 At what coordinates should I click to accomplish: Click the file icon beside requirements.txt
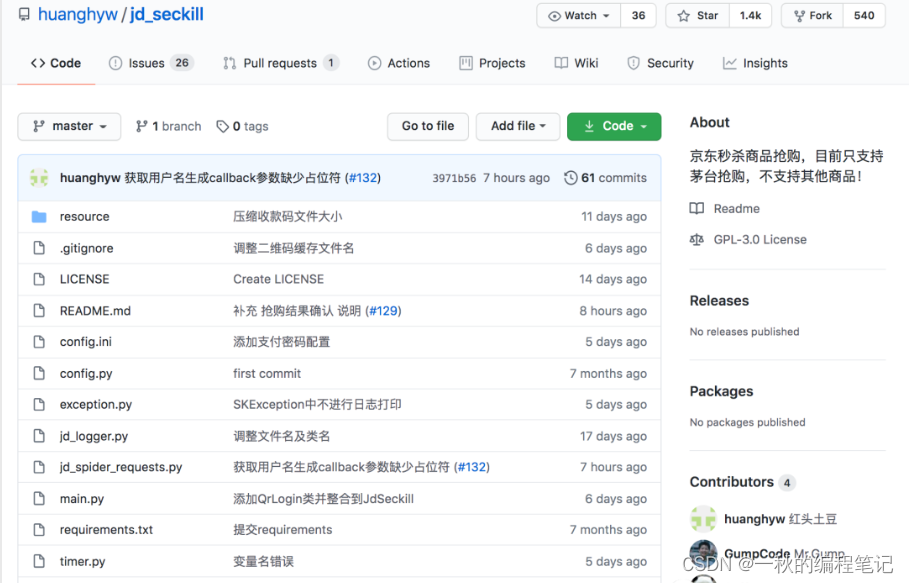39,530
